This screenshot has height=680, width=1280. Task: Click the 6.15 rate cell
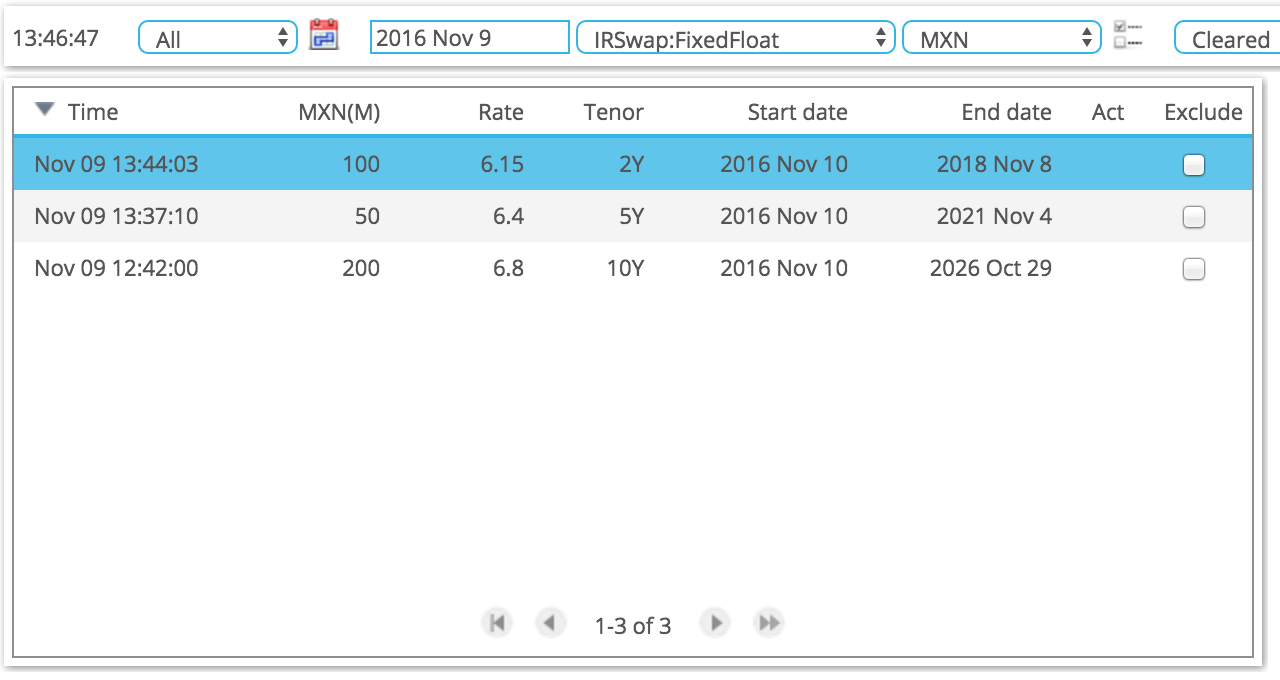(x=502, y=164)
